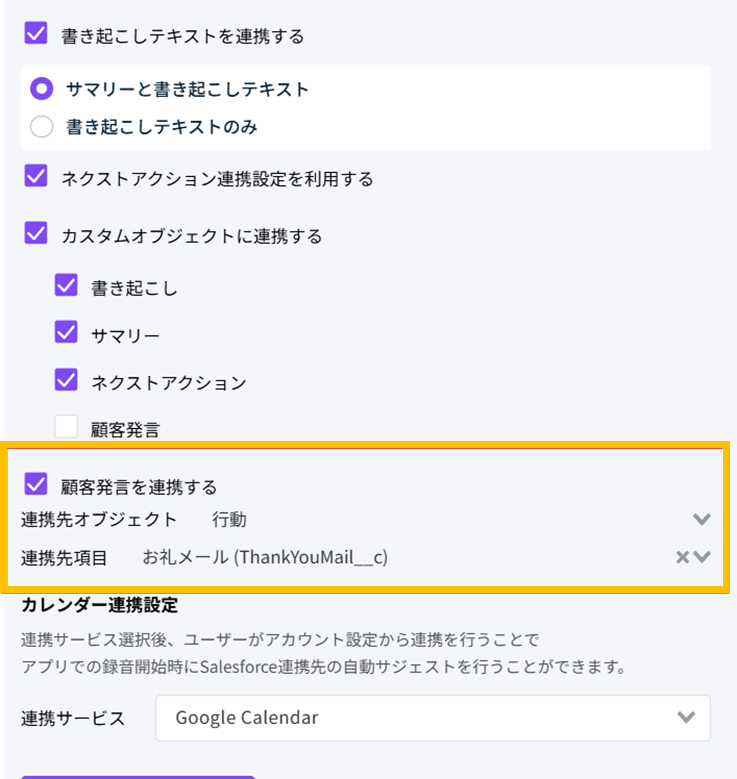This screenshot has height=779, width=737.
Task: Toggle カスタムオブジェクトに連携する checkbox
Action: click(36, 234)
